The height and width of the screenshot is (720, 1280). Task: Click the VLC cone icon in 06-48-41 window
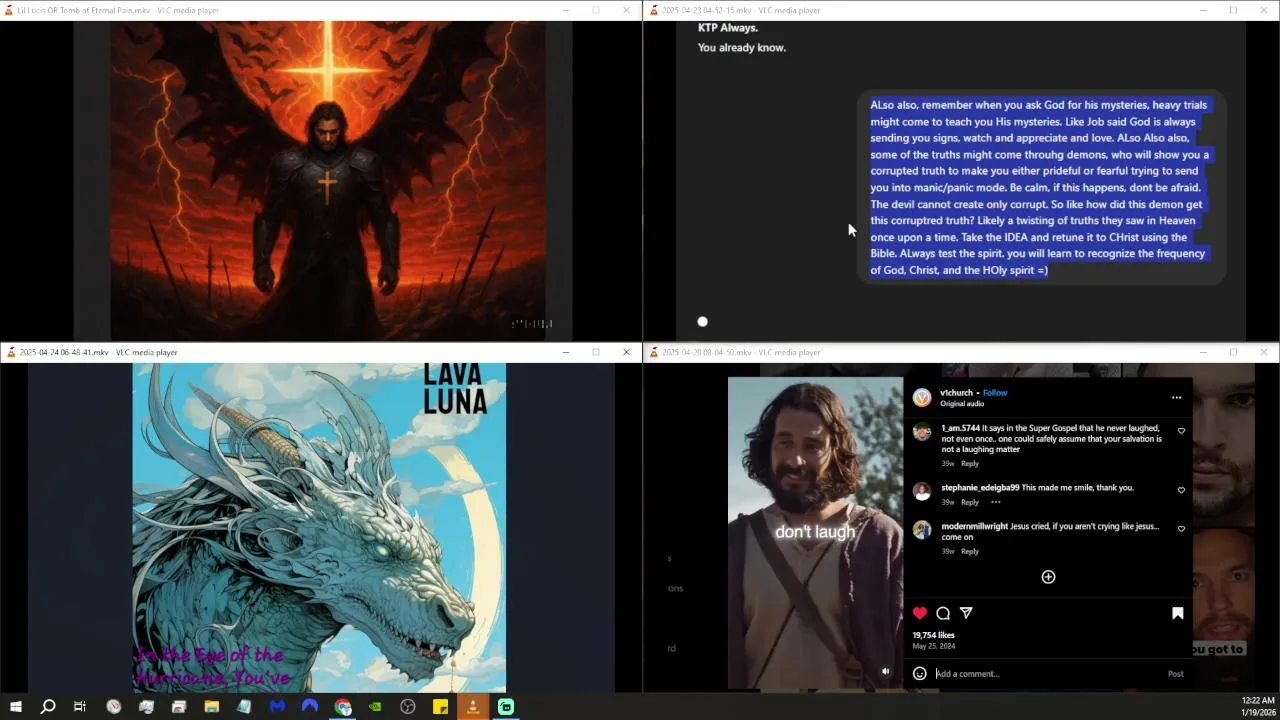click(11, 352)
